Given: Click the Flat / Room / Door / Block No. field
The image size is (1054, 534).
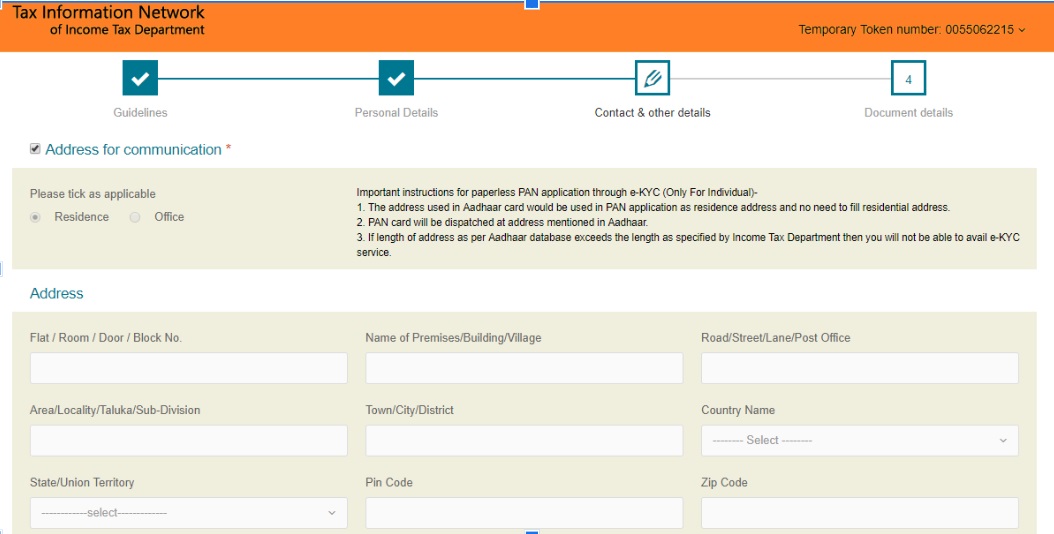Looking at the screenshot, I should 189,368.
